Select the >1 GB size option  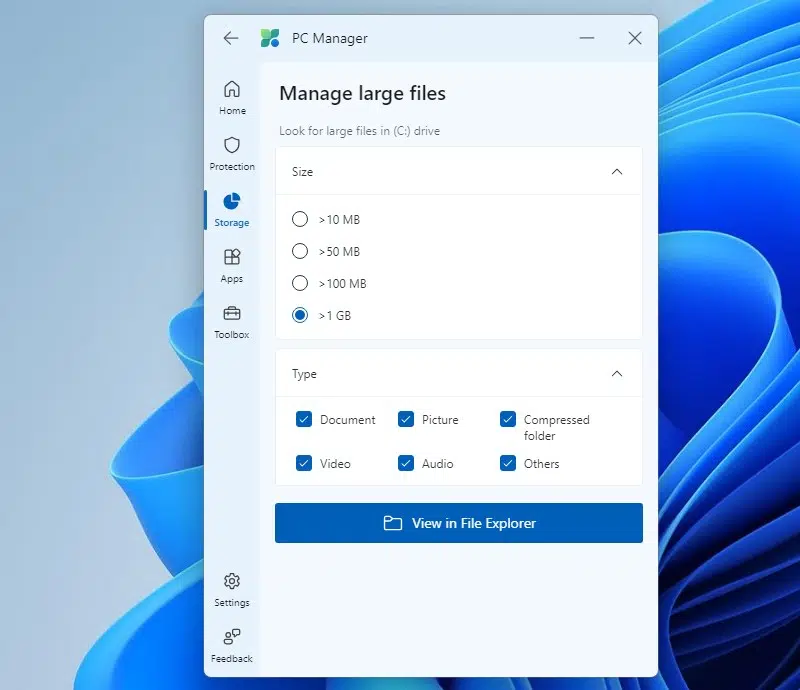click(300, 315)
